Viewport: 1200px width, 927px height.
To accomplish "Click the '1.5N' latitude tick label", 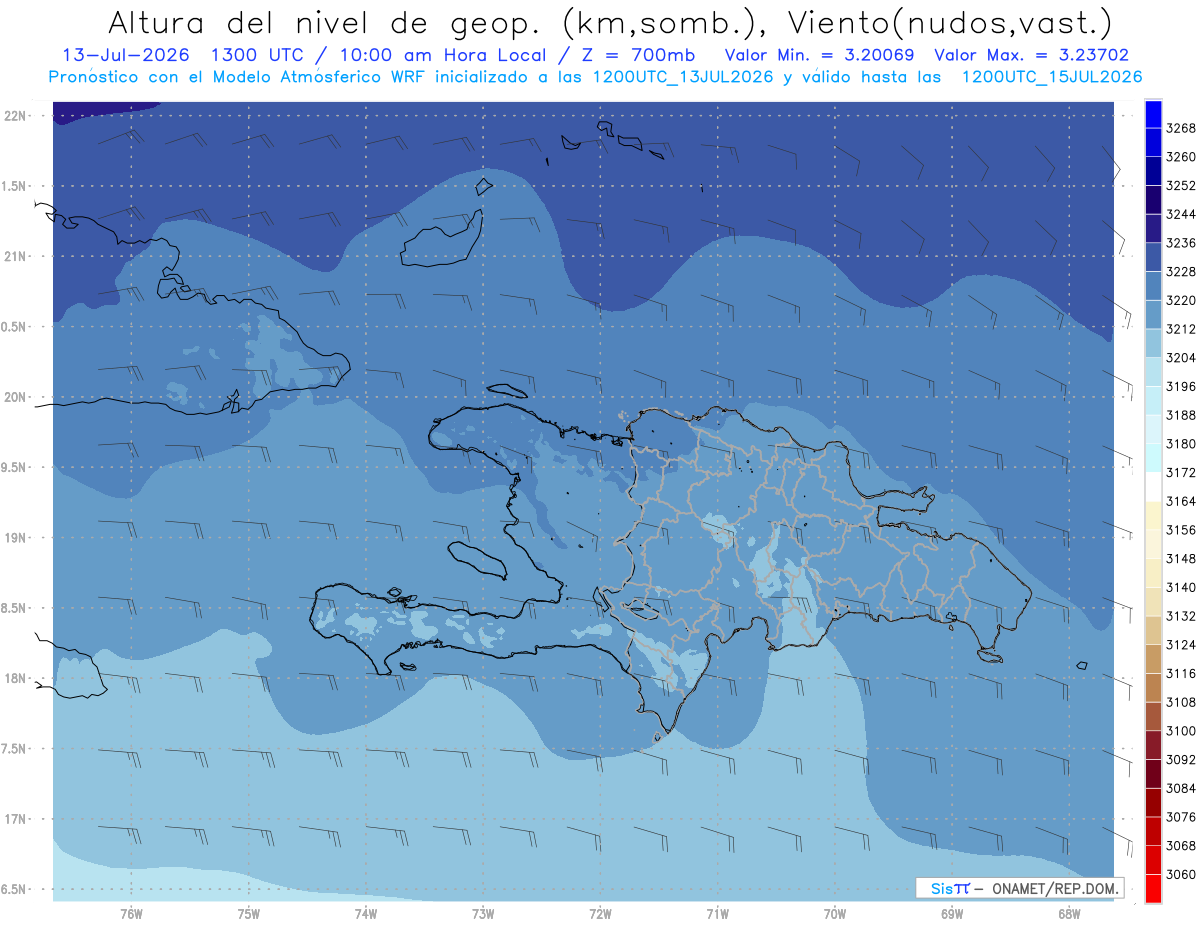I will (13, 186).
